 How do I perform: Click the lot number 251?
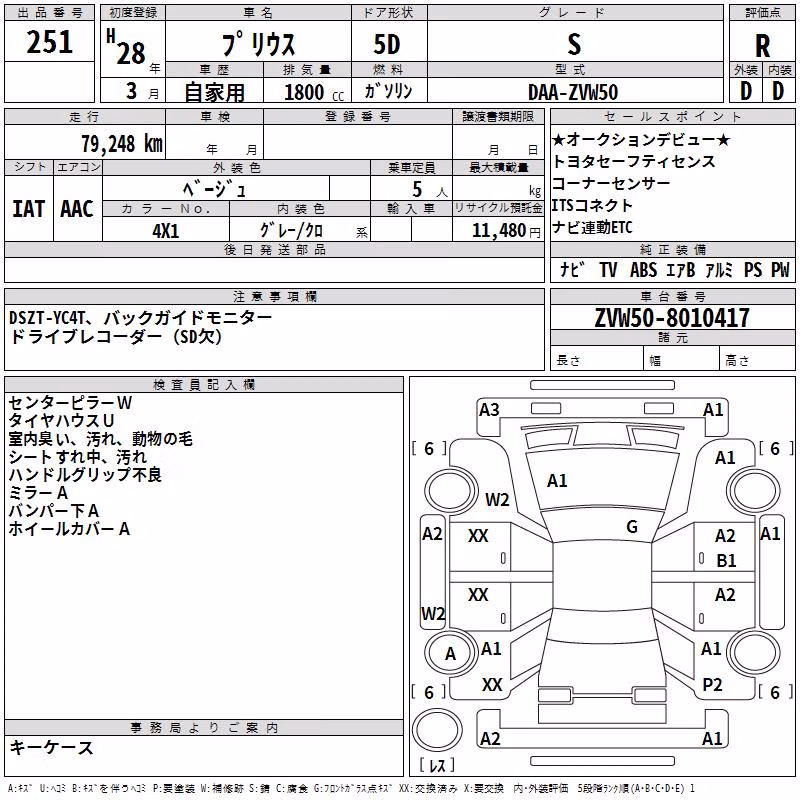[x=49, y=42]
